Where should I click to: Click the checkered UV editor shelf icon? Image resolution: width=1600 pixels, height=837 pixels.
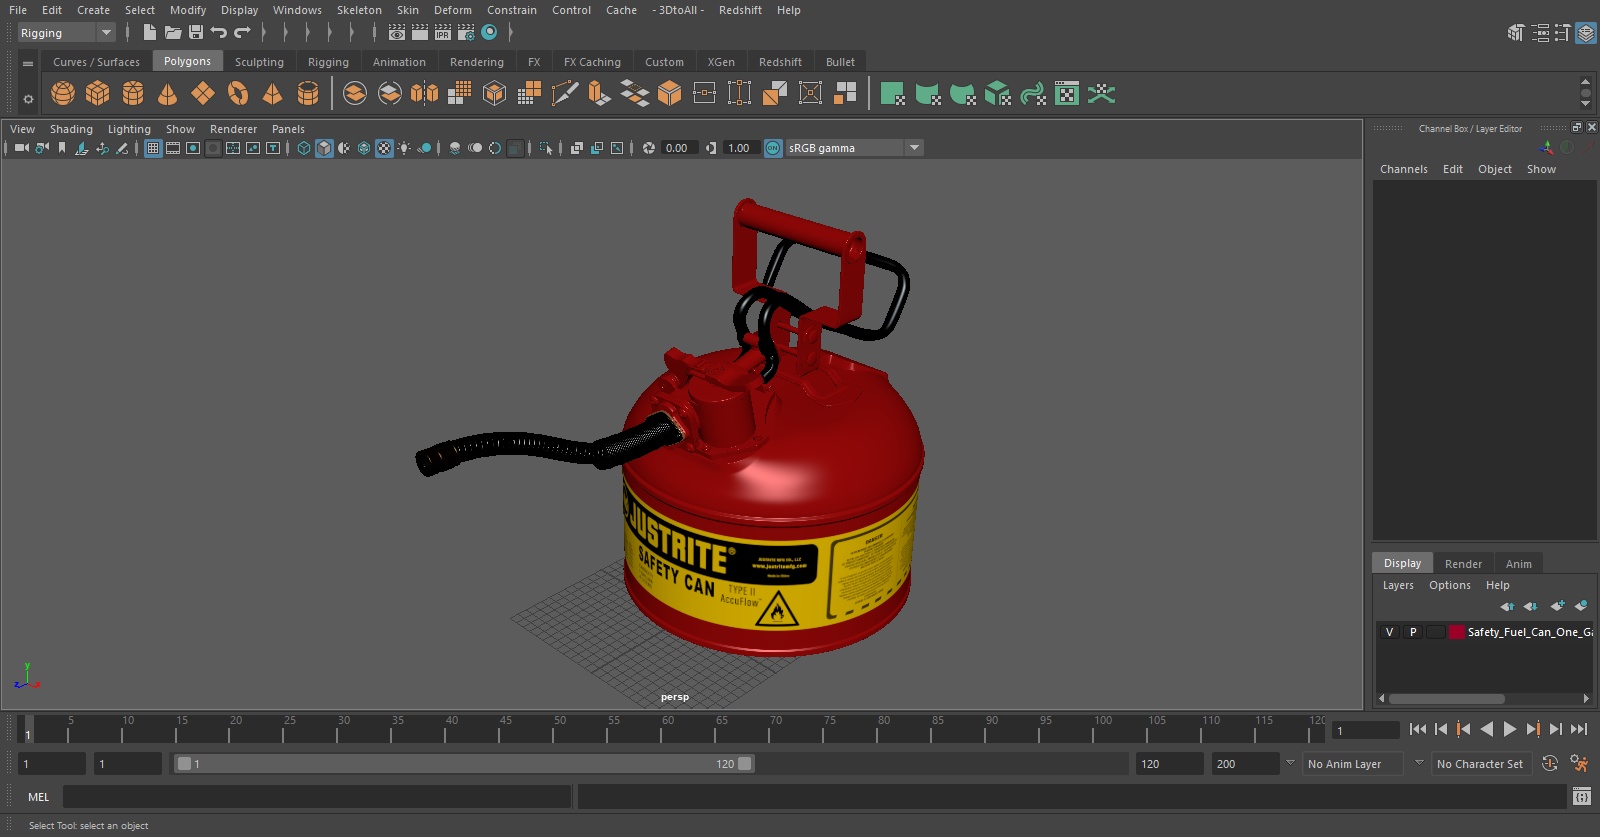click(1067, 94)
